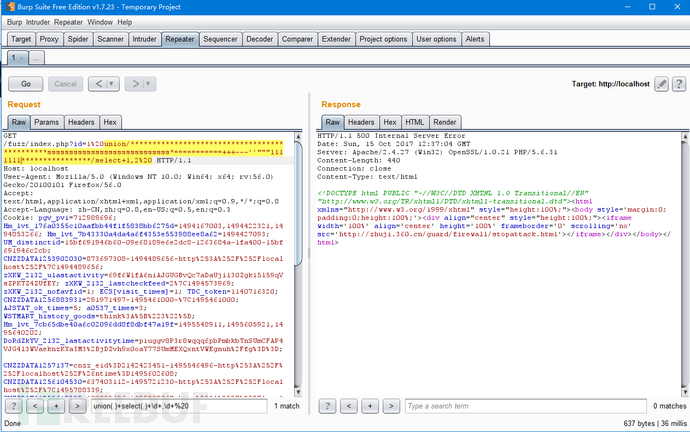Select request Params view tab
The height and width of the screenshot is (432, 690).
tap(47, 122)
